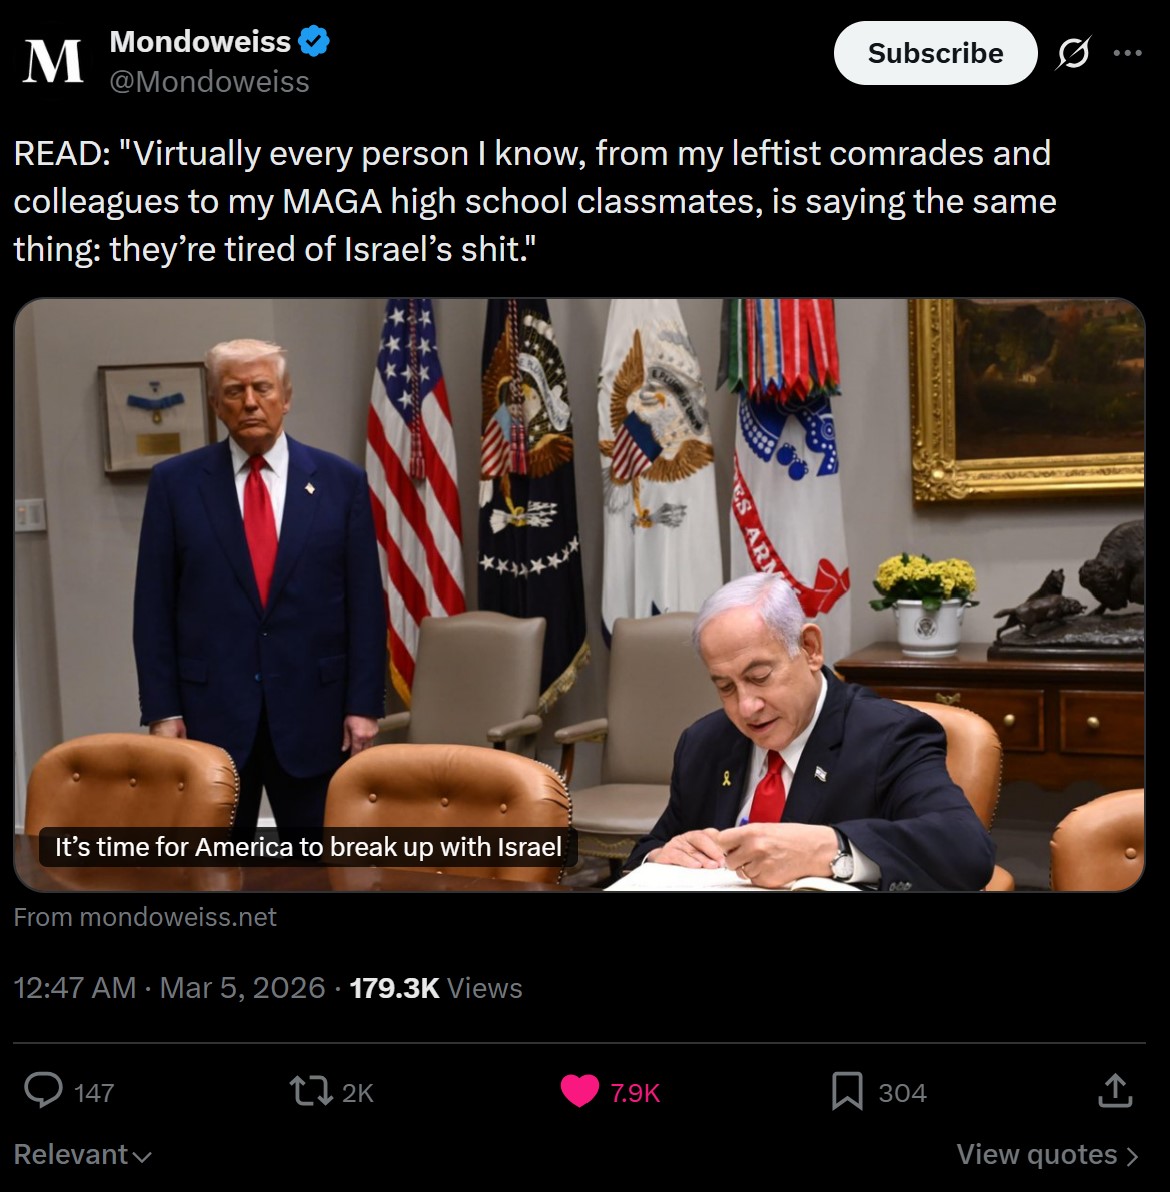Open the article card photo
Image resolution: width=1170 pixels, height=1192 pixels.
click(579, 594)
